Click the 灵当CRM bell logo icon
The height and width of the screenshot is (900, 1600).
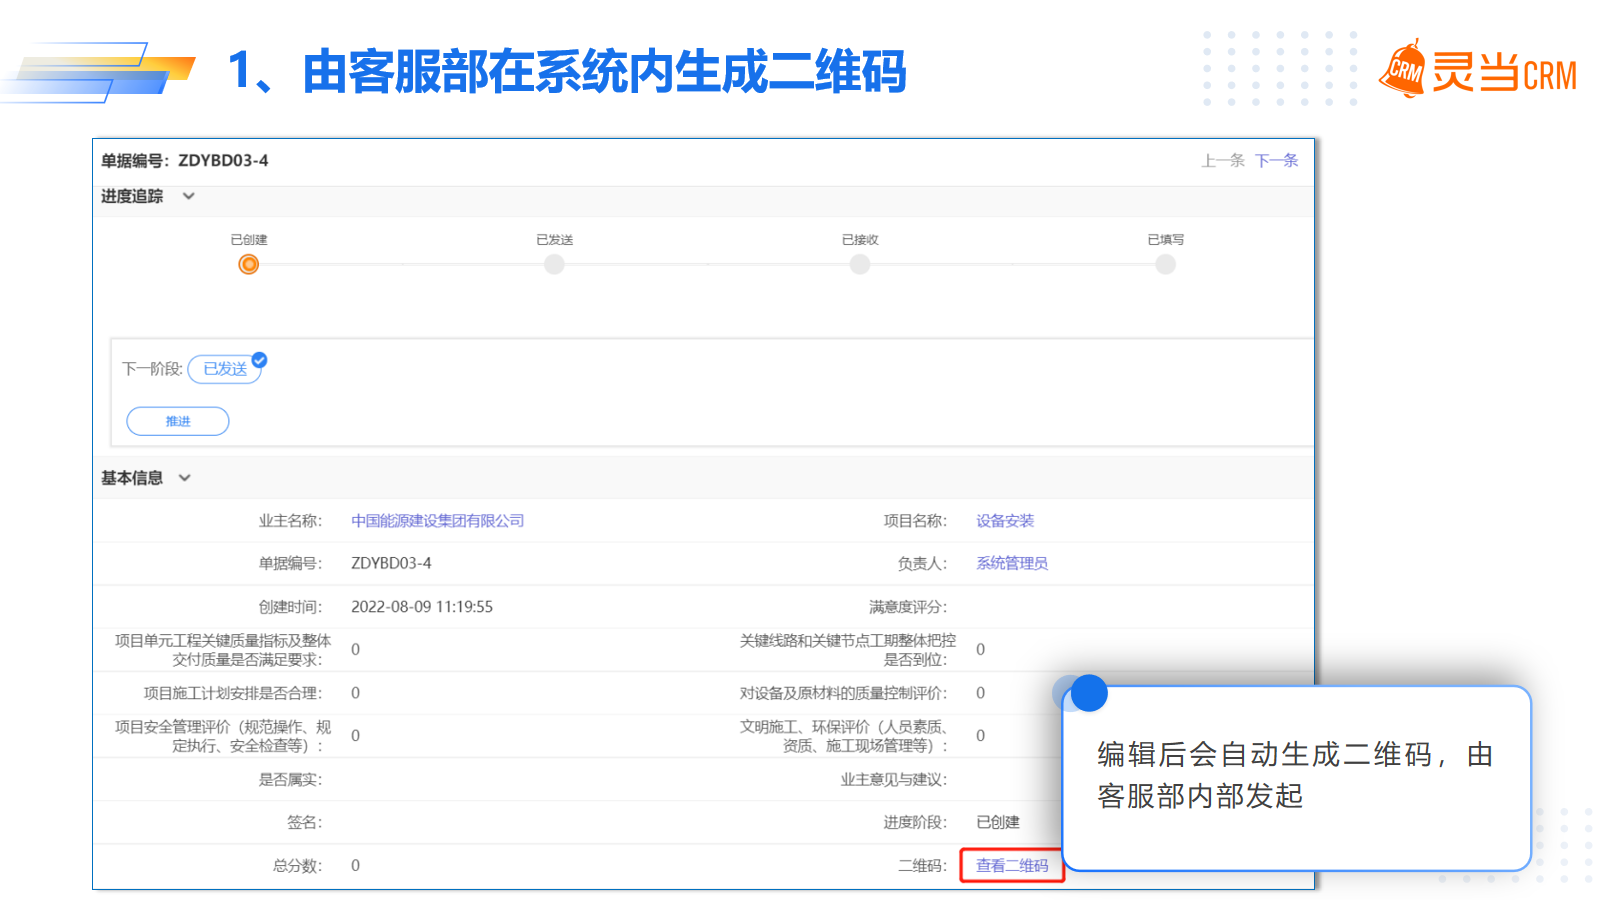1403,70
